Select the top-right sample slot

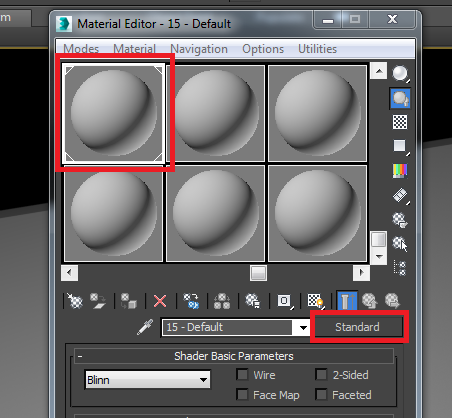318,113
